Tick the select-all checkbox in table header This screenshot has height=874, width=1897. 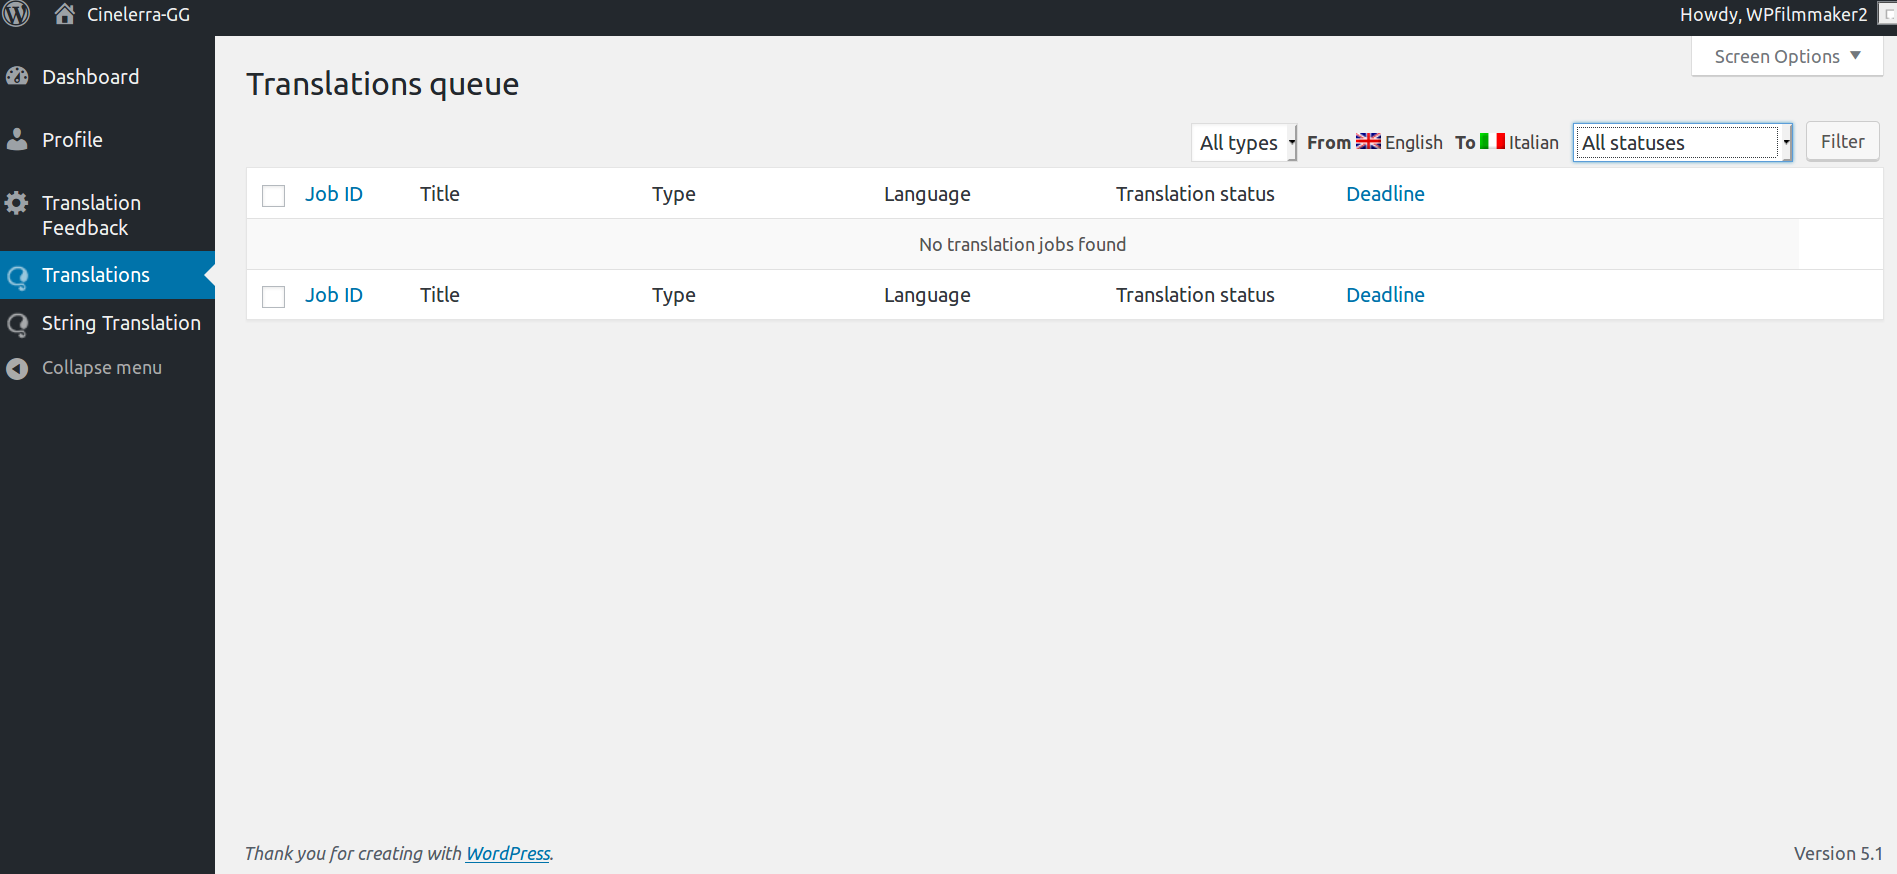click(x=273, y=195)
